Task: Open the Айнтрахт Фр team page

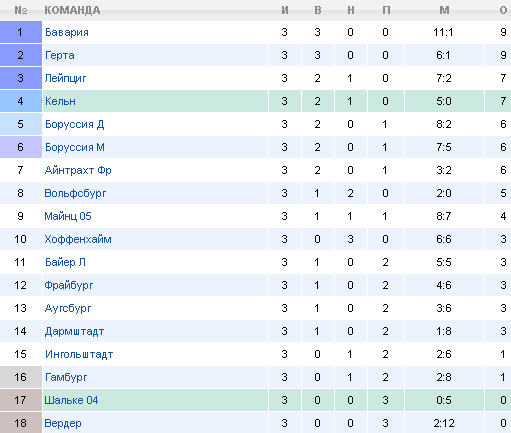Action: [78, 170]
